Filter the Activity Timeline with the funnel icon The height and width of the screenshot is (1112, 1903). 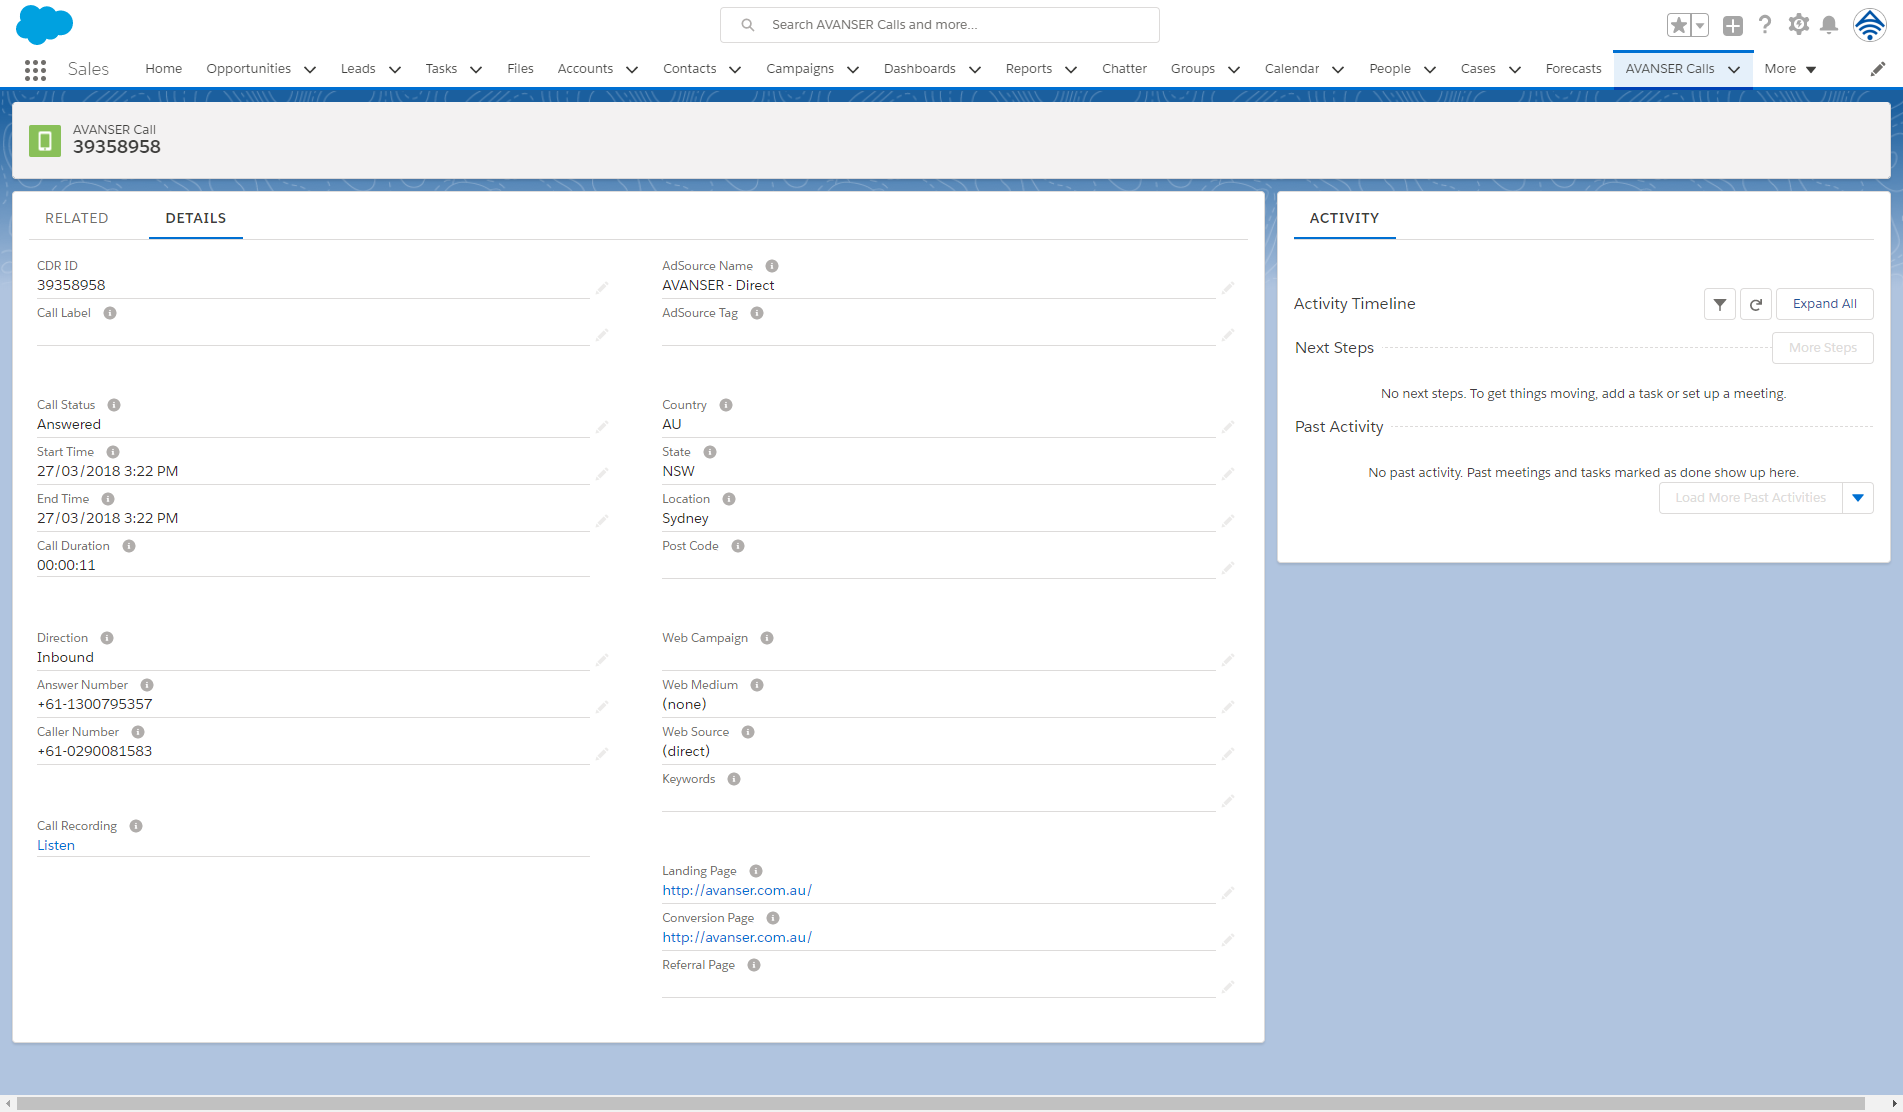(1719, 303)
